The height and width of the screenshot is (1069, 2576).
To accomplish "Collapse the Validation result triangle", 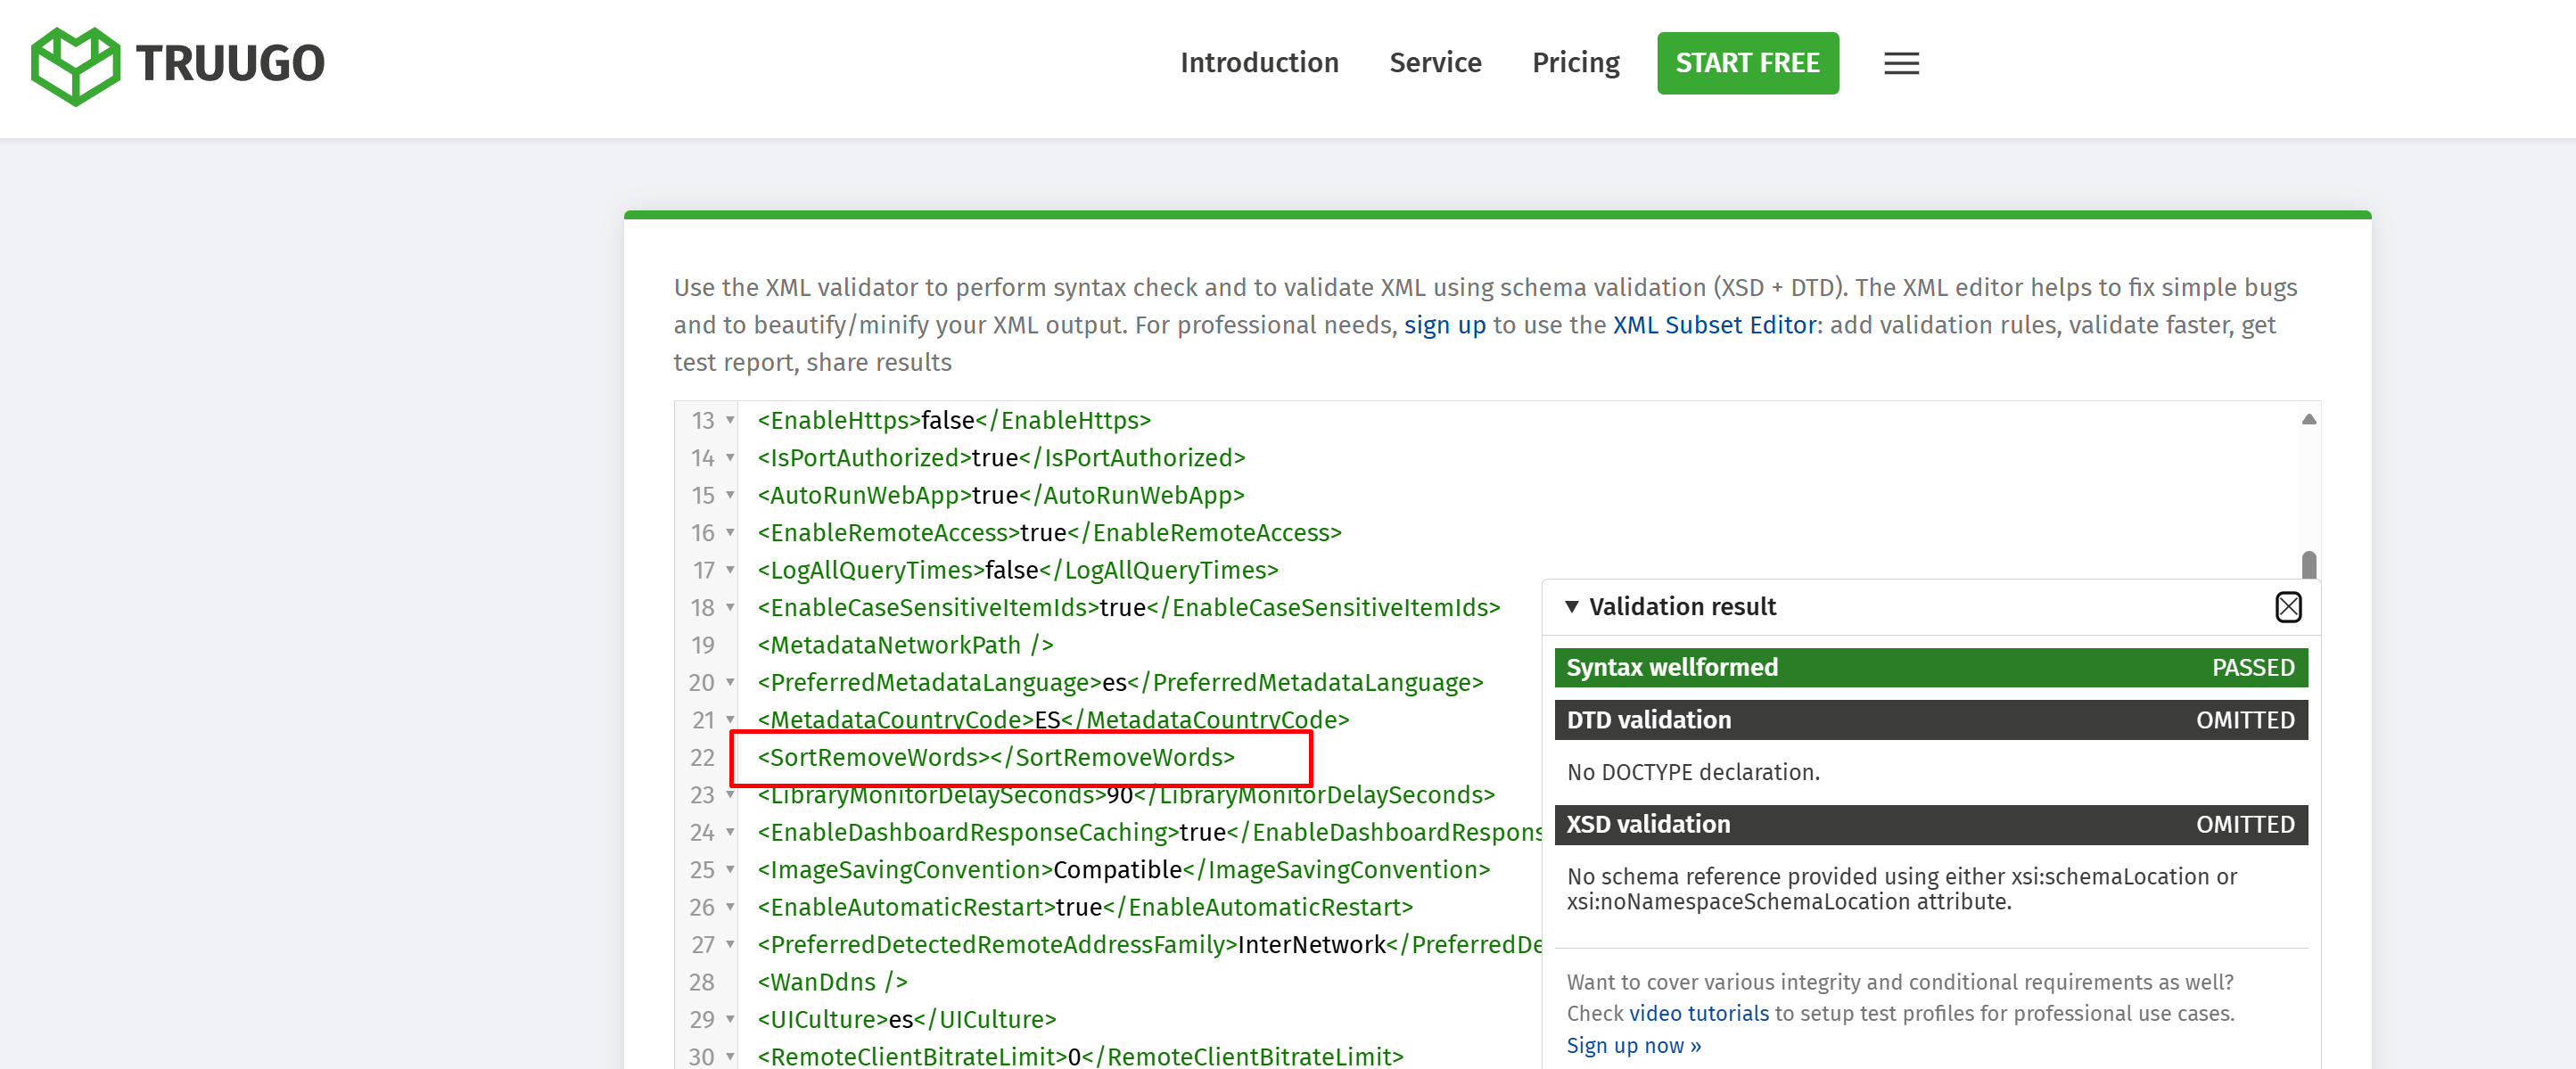I will [1571, 607].
